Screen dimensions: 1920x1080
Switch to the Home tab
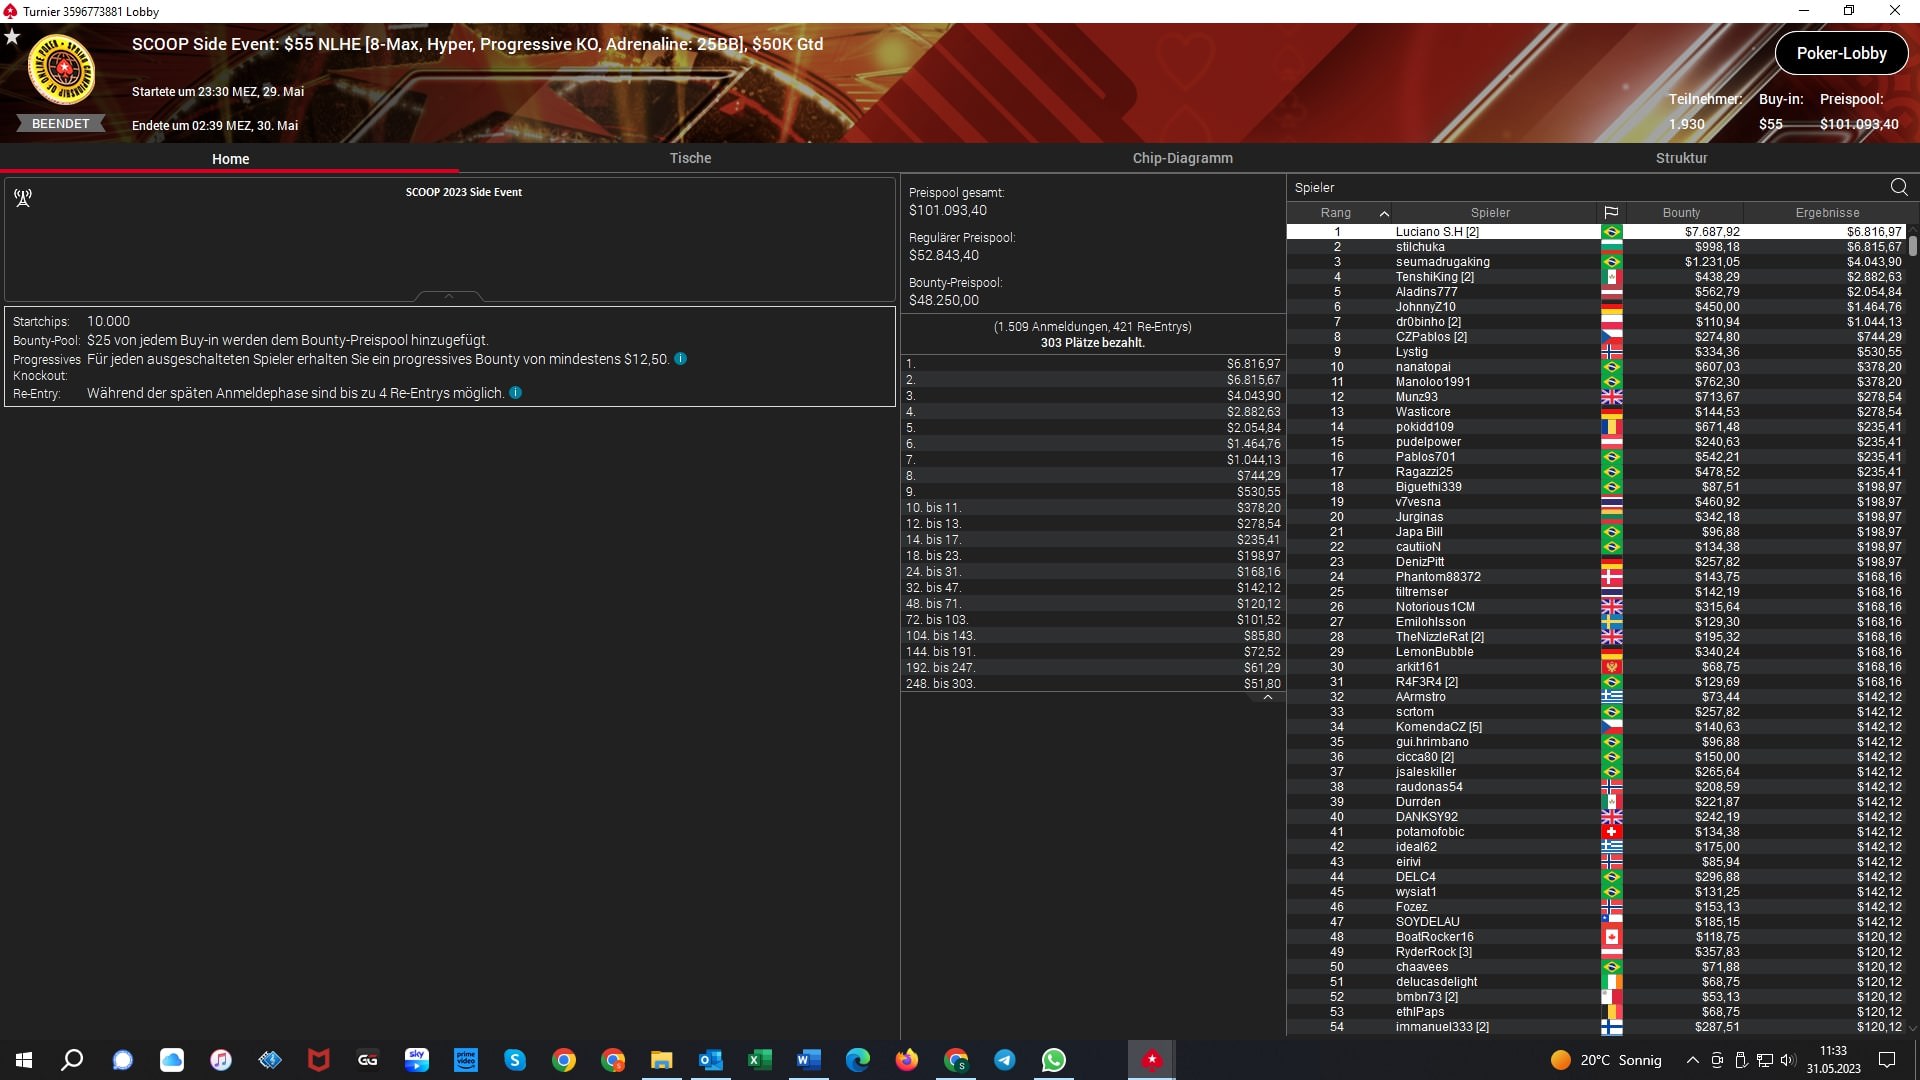pyautogui.click(x=230, y=159)
